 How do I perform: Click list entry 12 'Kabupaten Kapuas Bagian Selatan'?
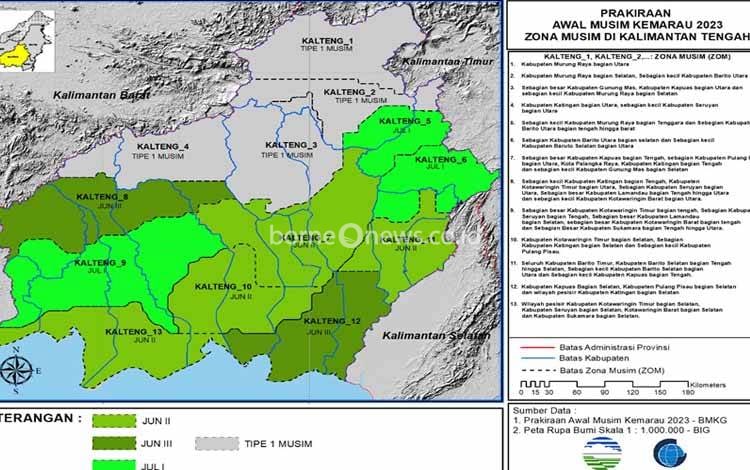point(628,289)
